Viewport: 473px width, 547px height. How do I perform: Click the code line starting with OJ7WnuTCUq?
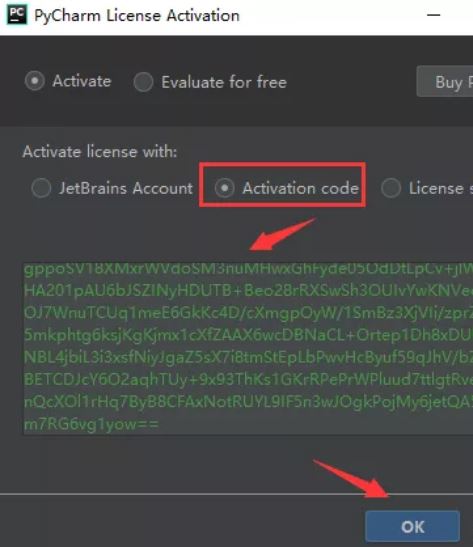click(248, 313)
